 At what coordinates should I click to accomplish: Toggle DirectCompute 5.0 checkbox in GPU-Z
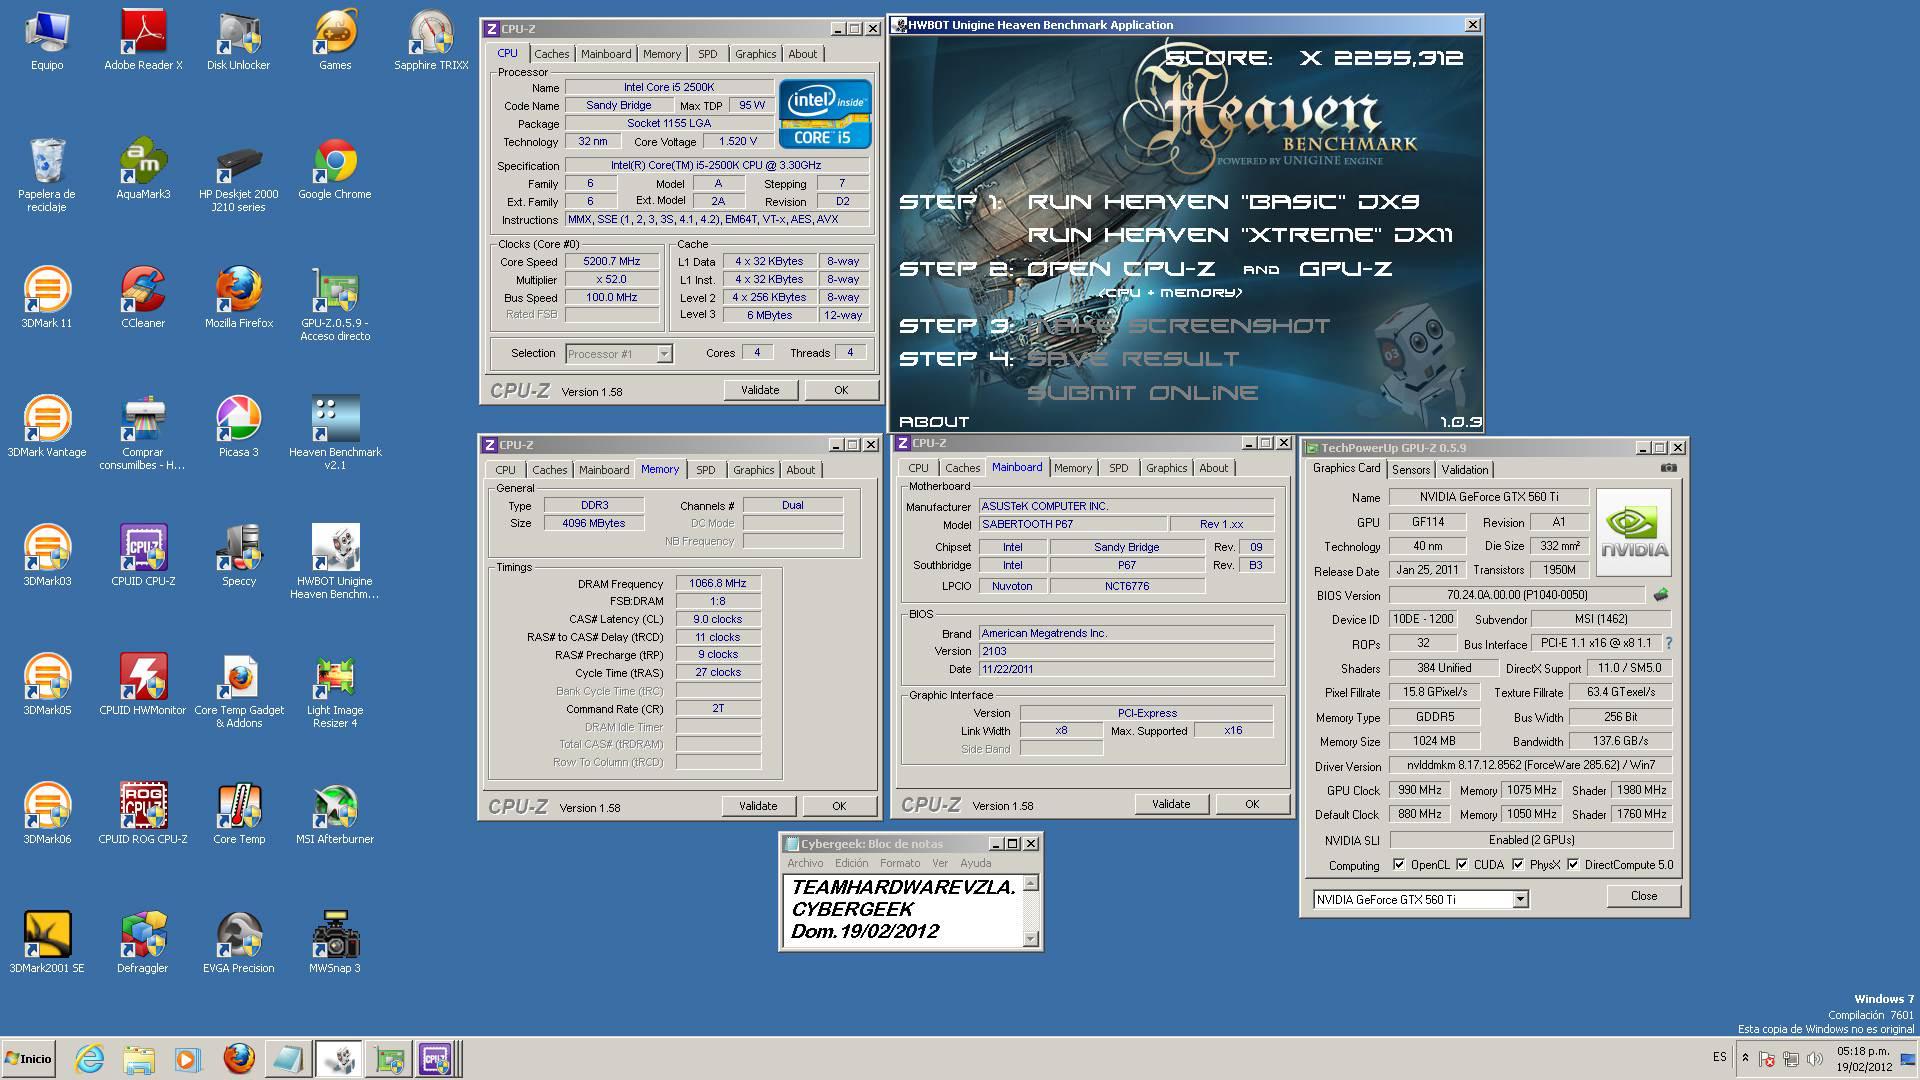pyautogui.click(x=1573, y=865)
